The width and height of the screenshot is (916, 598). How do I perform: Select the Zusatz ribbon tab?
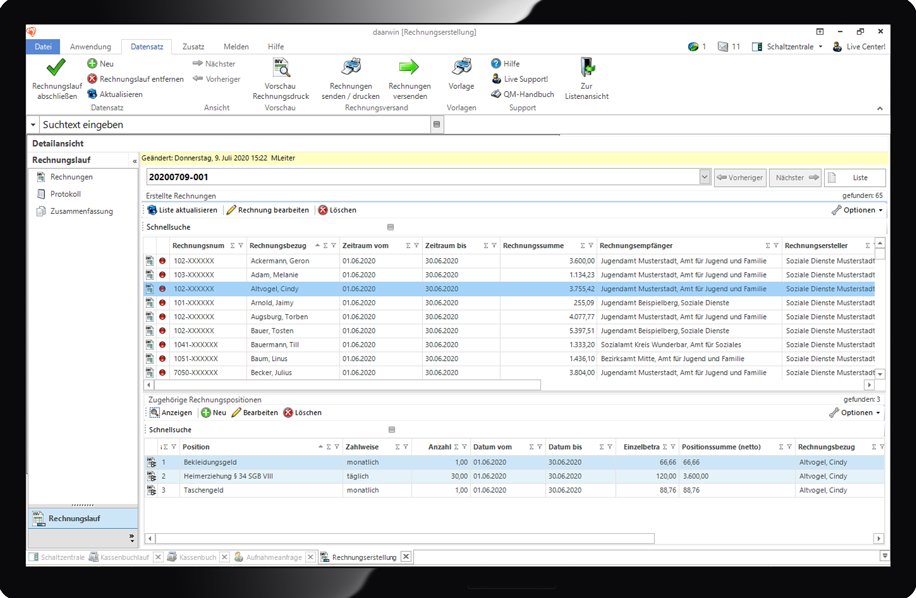coord(193,47)
